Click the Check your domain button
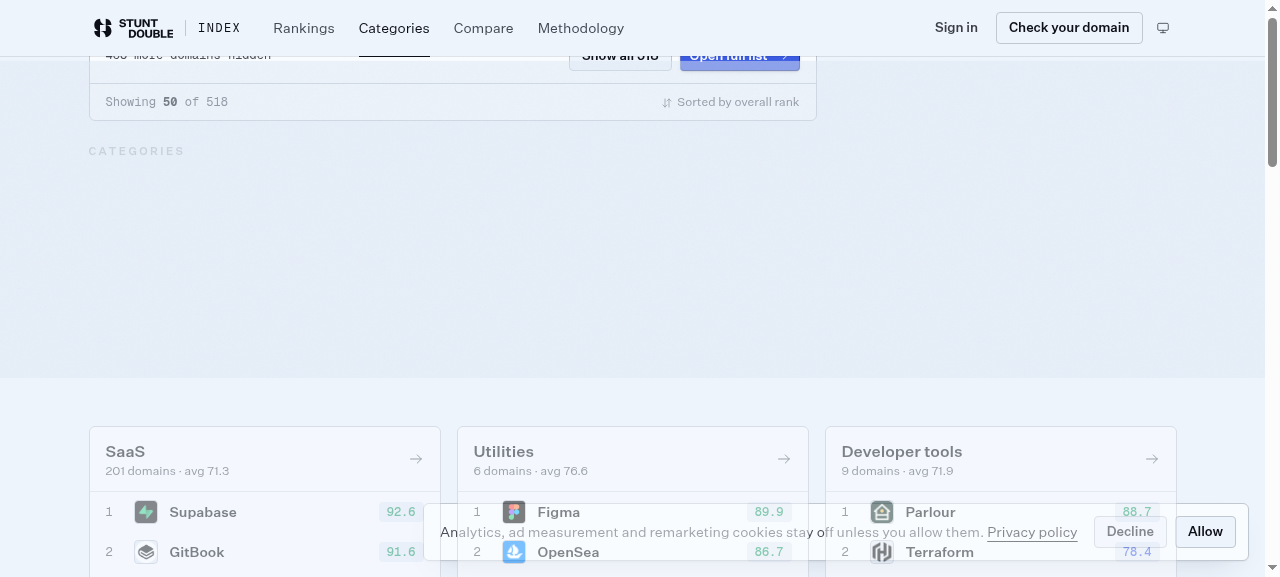The image size is (1280, 577). (x=1069, y=28)
